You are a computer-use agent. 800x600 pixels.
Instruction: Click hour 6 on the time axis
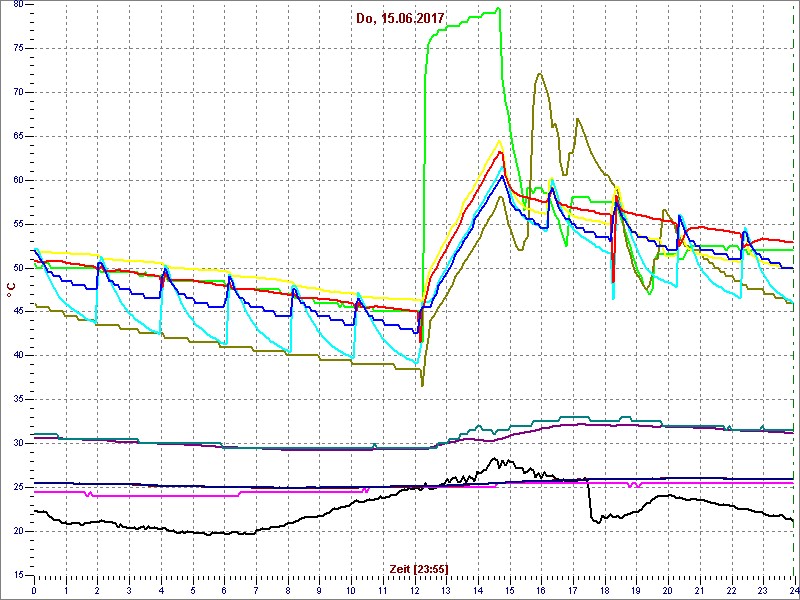224,590
